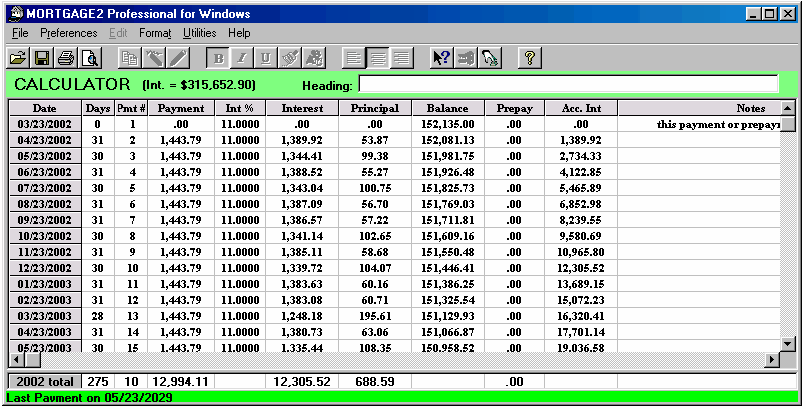Screen dimensions: 806x409
Task: Open the File menu
Action: point(20,33)
